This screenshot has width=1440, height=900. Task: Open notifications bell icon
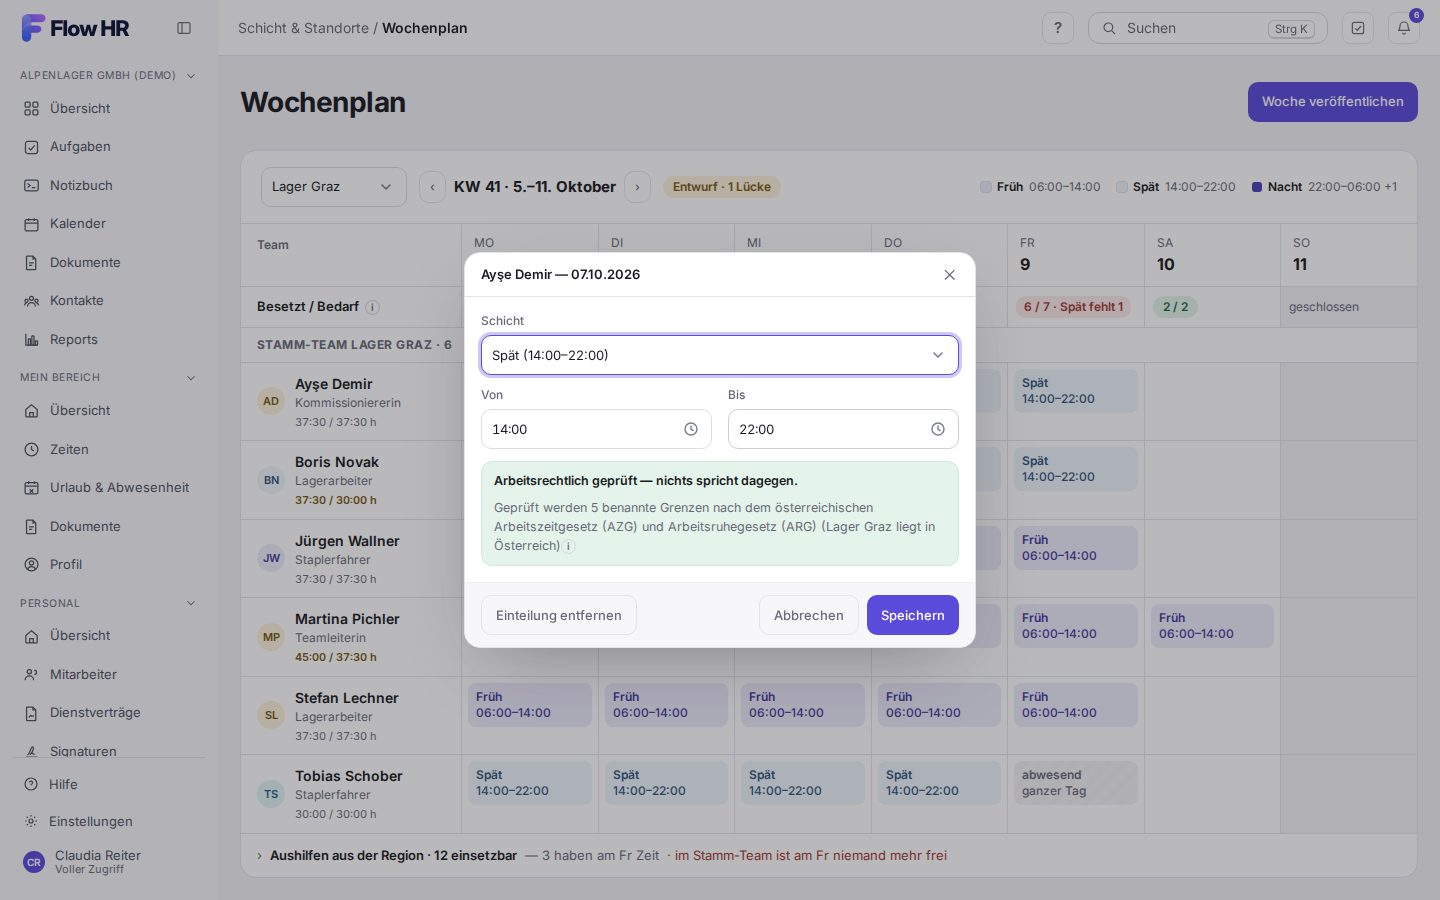click(1404, 28)
